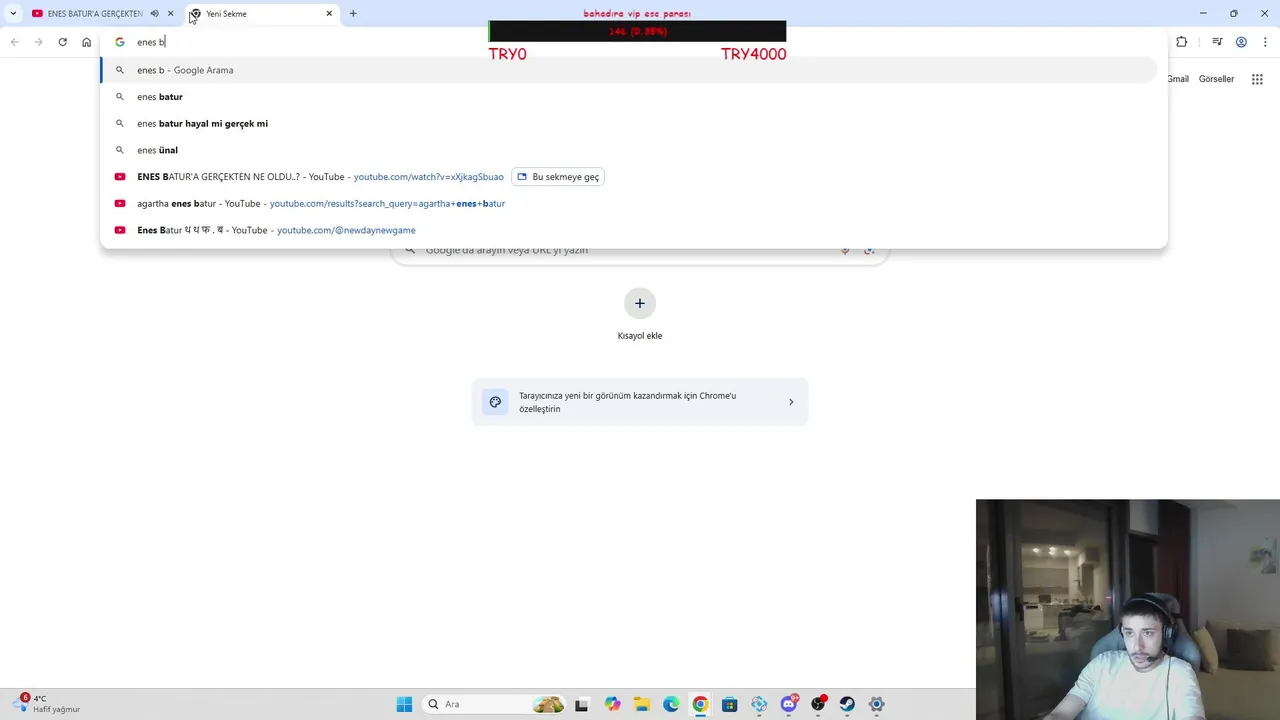Click the Chrome taskbar icon
This screenshot has height=720, width=1280.
point(700,704)
